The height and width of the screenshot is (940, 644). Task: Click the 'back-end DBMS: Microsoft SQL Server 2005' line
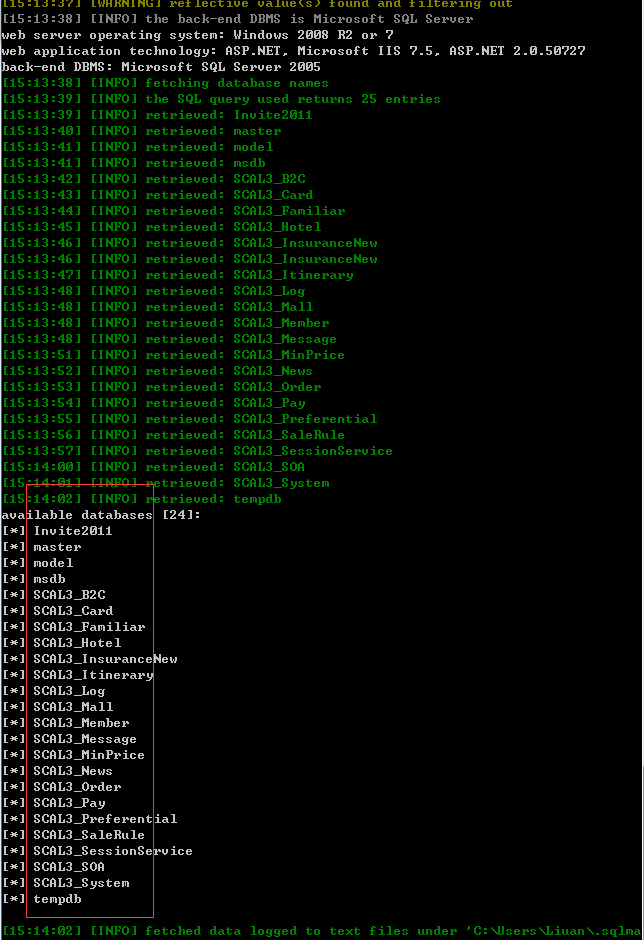161,67
